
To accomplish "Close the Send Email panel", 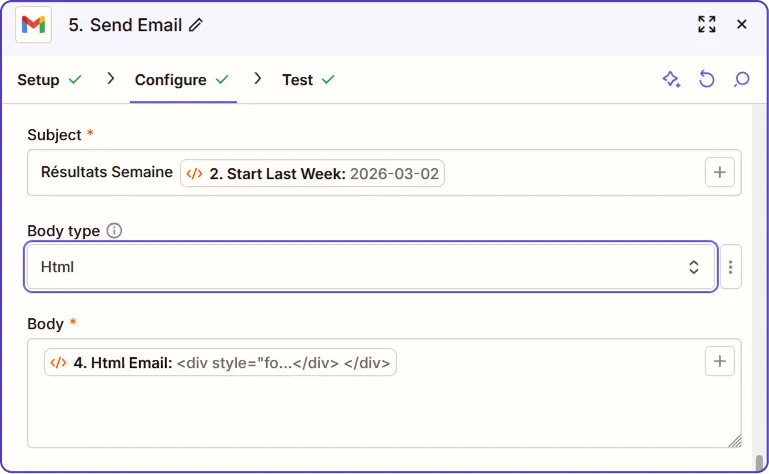I will 742,24.
